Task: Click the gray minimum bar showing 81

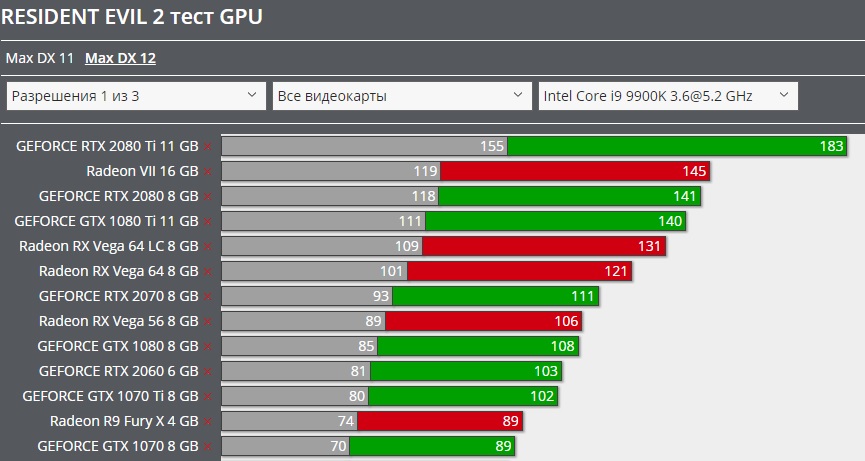Action: coord(296,371)
